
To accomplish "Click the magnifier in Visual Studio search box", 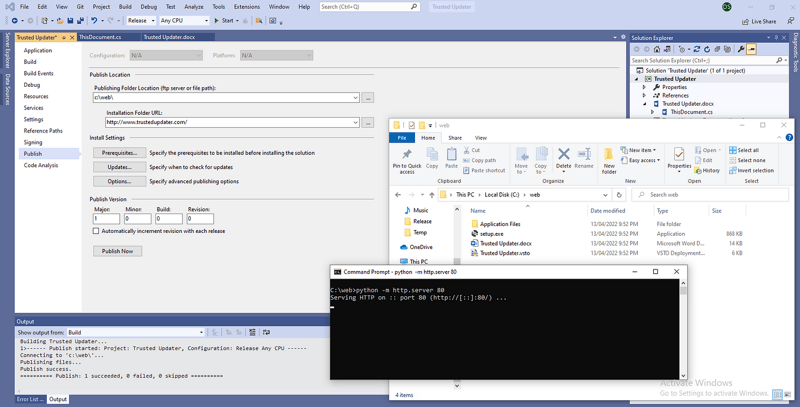I will 414,7.
